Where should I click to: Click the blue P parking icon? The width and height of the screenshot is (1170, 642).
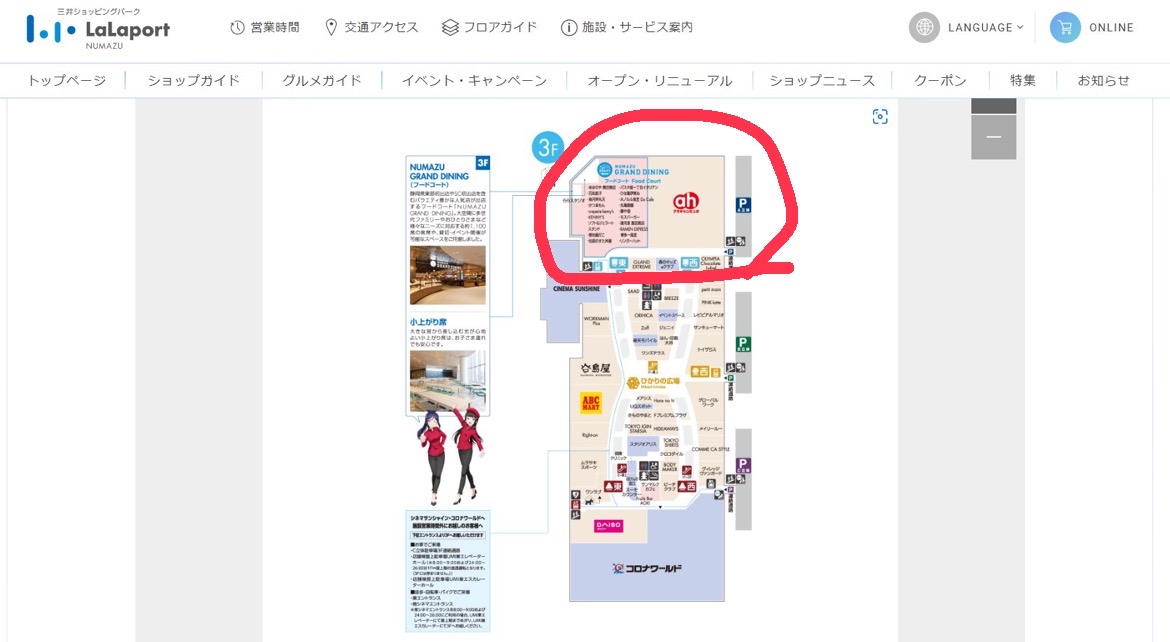742,205
